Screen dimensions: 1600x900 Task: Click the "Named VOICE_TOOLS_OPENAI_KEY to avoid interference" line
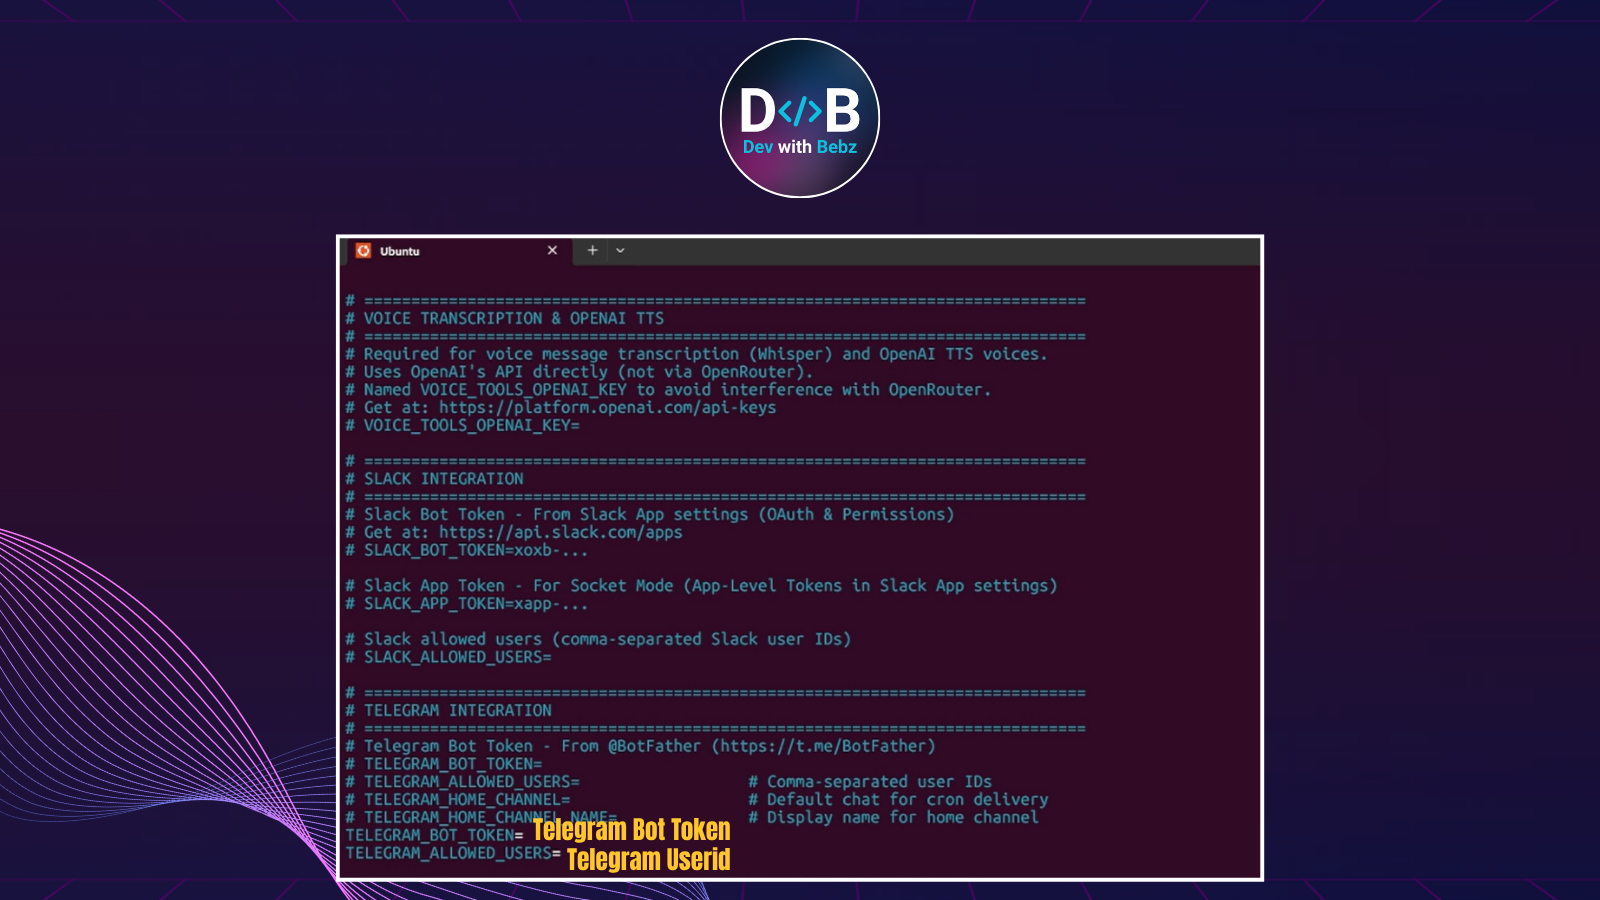(x=668, y=390)
